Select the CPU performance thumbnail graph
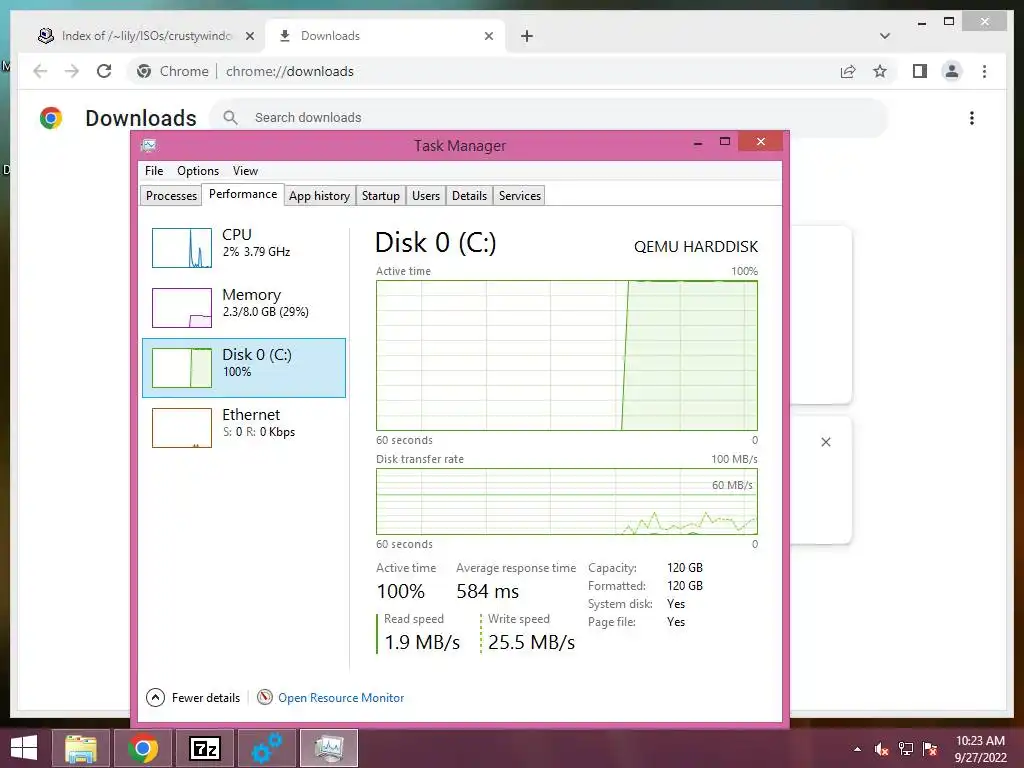 pos(182,248)
